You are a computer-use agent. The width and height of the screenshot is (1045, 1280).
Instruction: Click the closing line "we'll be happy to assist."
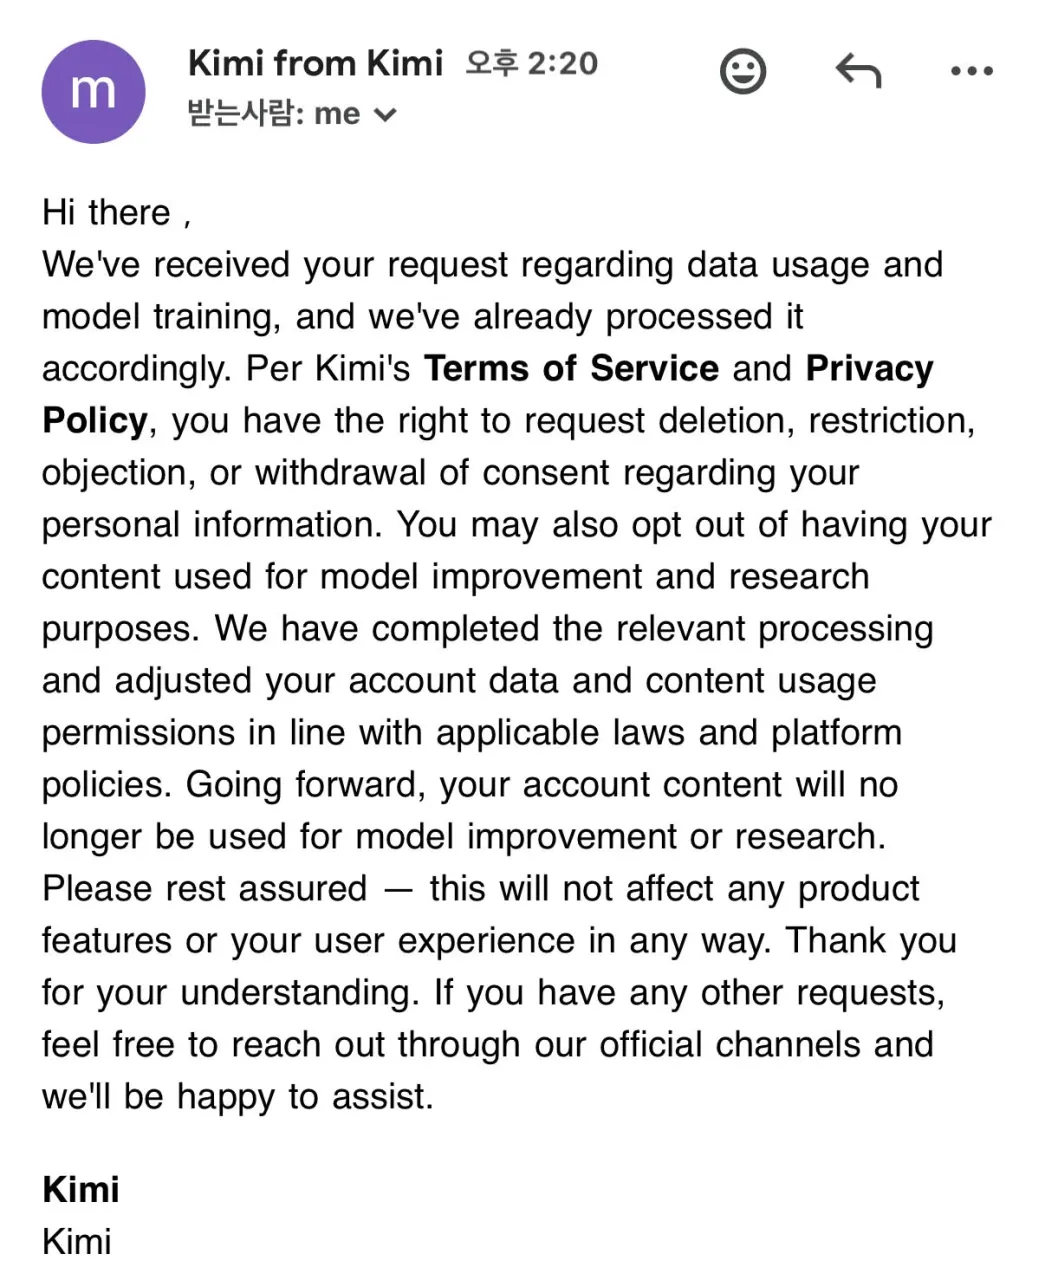click(x=238, y=1097)
